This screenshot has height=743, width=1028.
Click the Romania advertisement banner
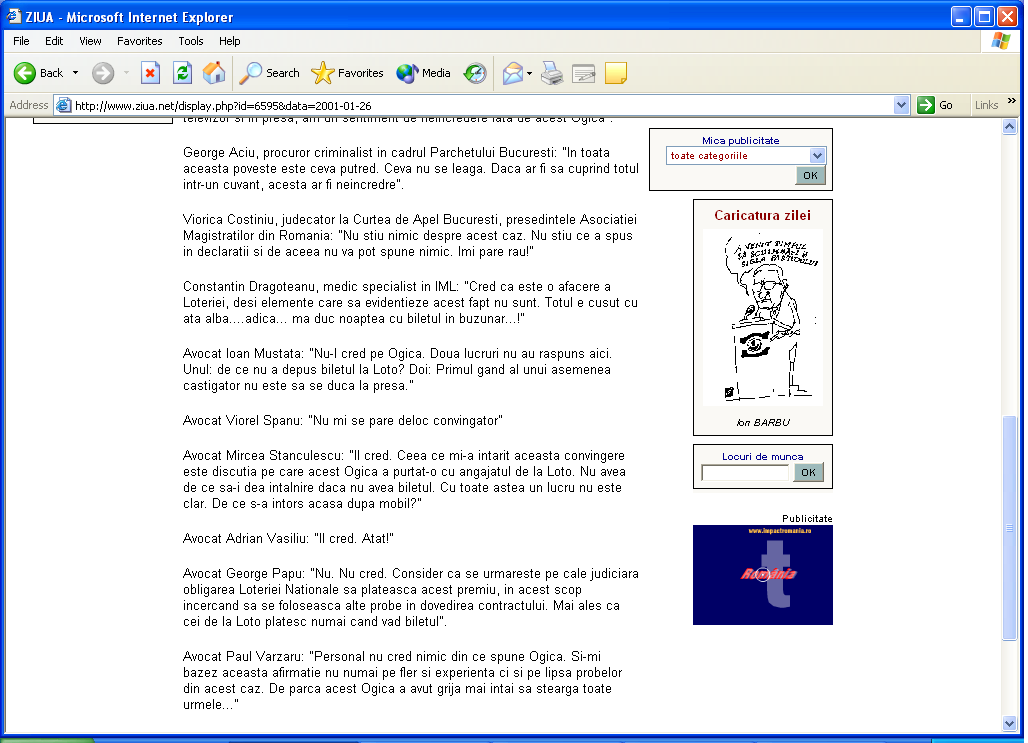pyautogui.click(x=762, y=575)
